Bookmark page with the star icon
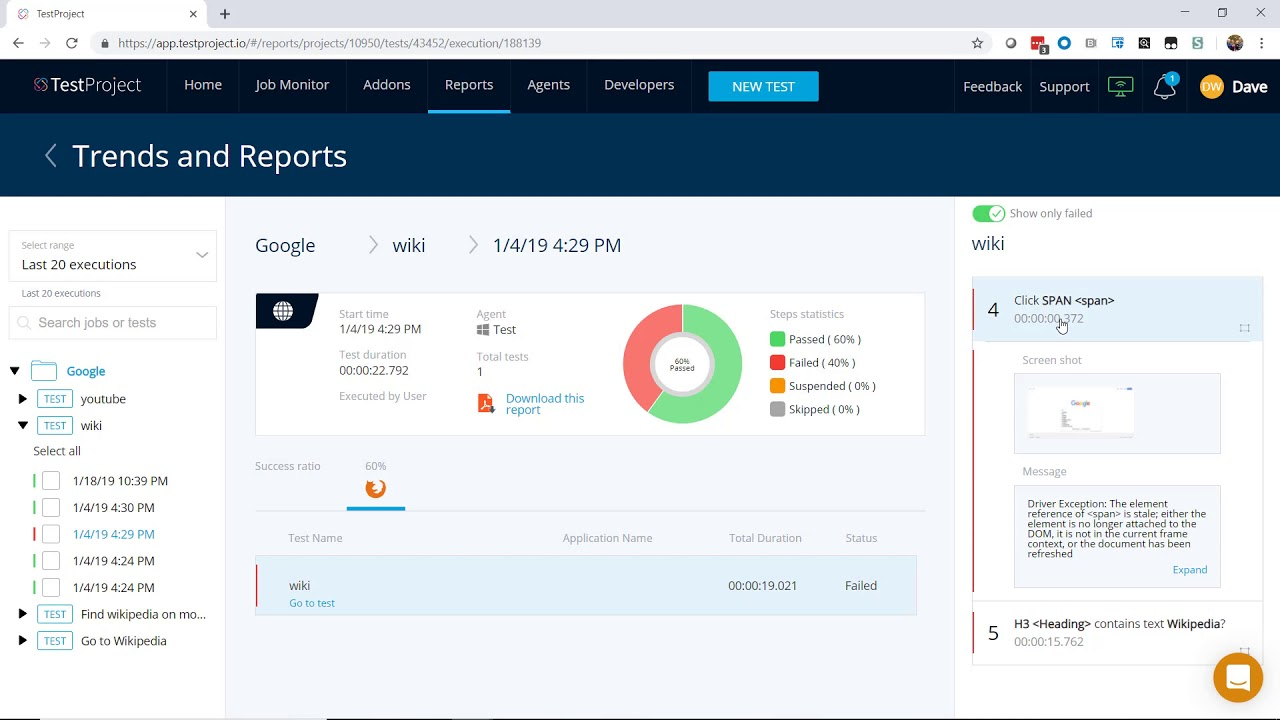Image resolution: width=1280 pixels, height=720 pixels. coord(977,43)
